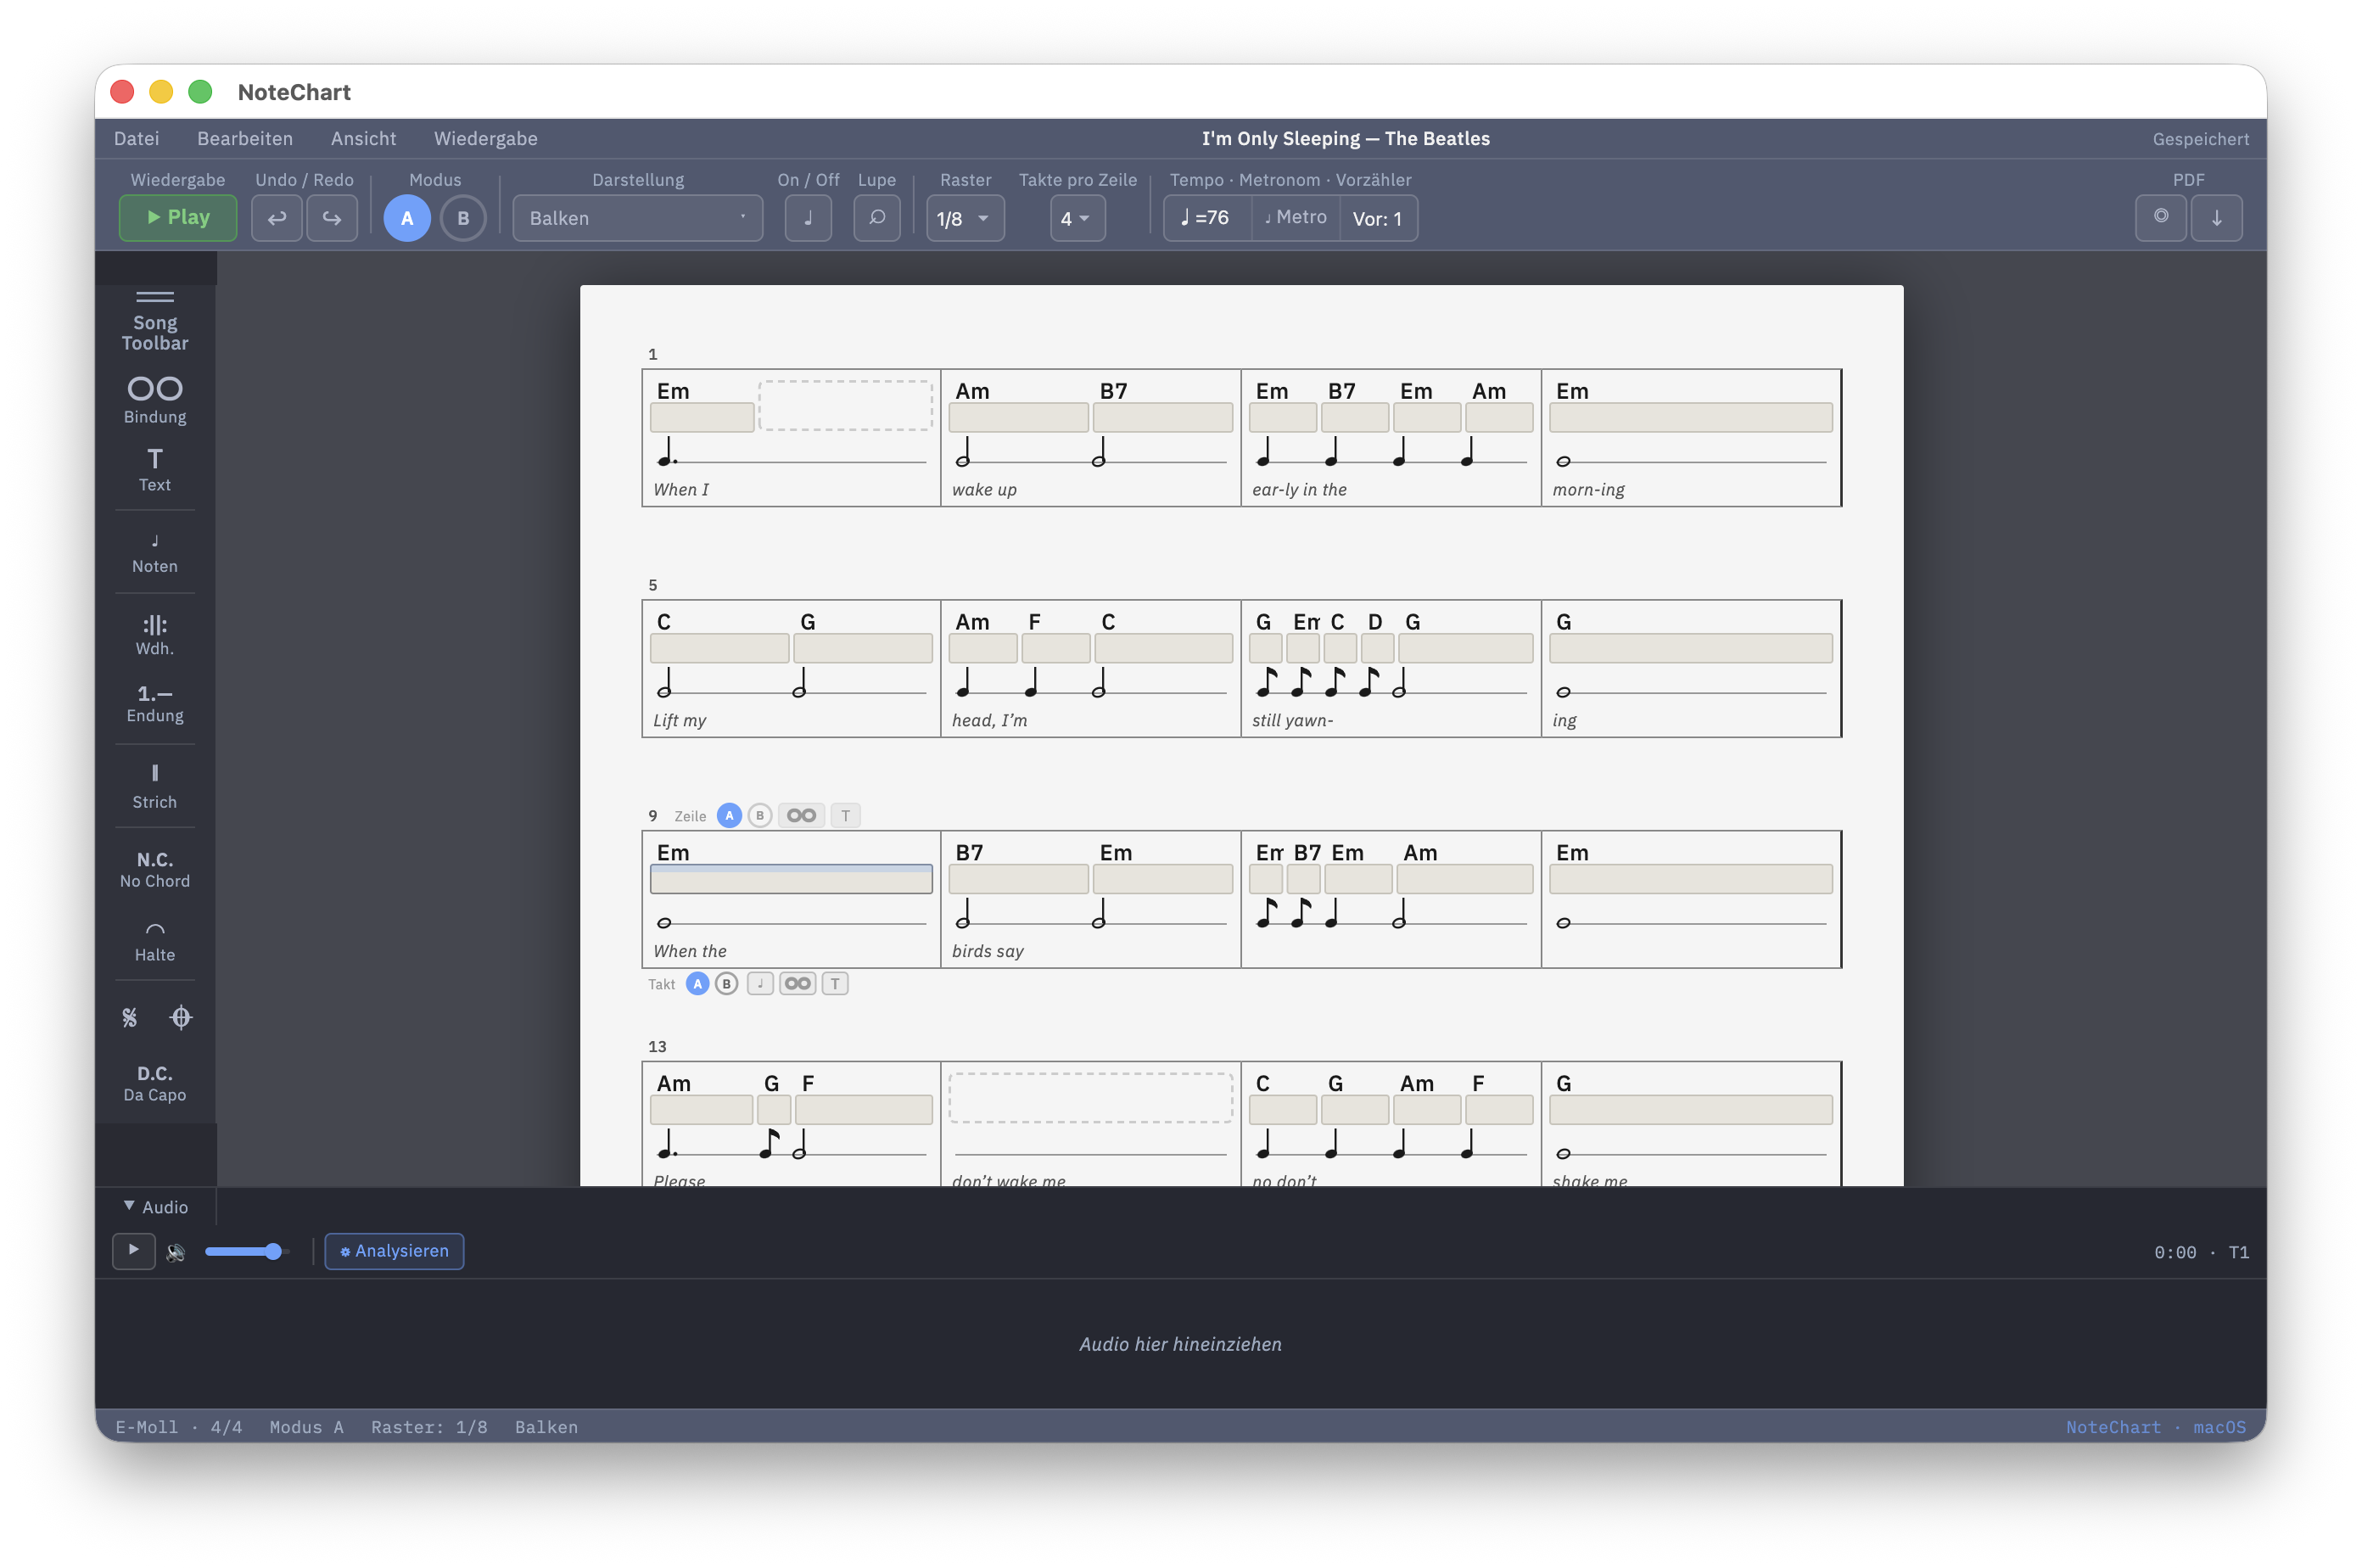Start playback with the green Play button

(178, 218)
